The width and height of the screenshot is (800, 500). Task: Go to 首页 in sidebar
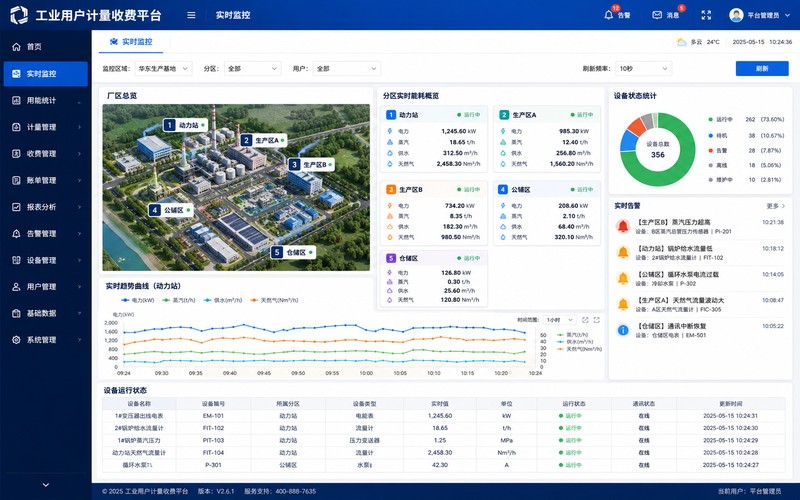tap(46, 47)
